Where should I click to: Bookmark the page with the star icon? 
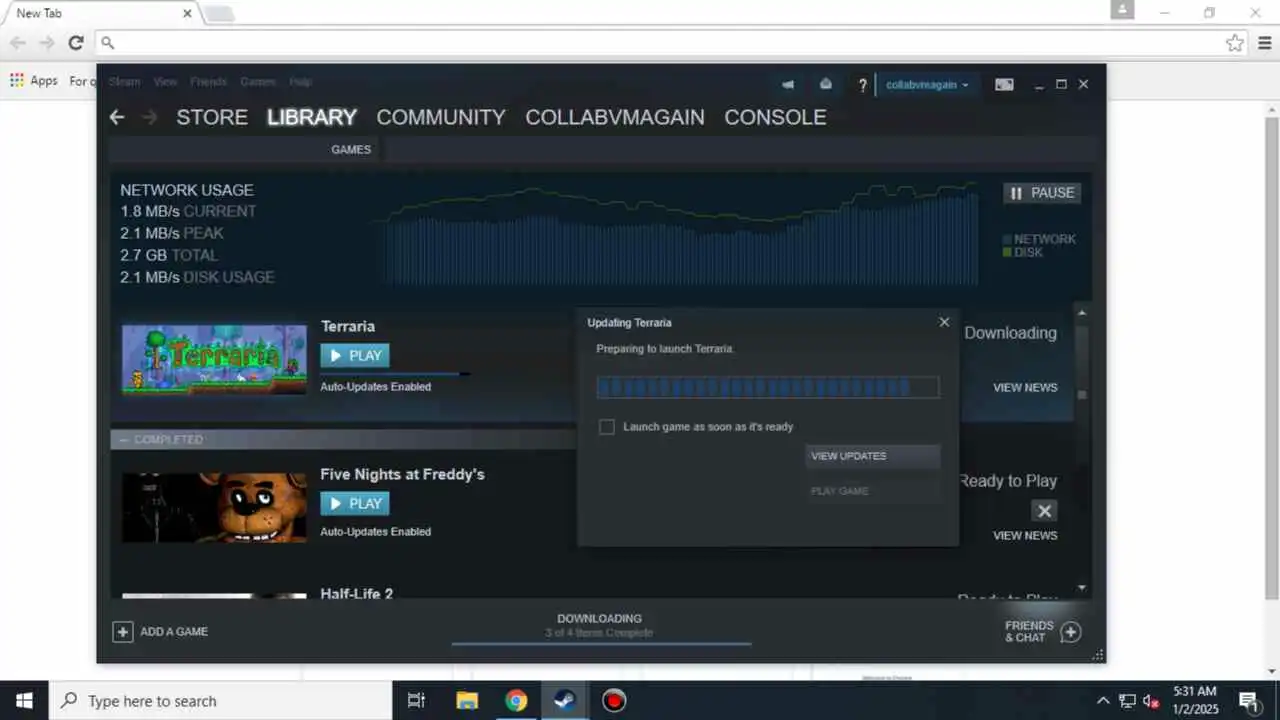pos(1235,43)
